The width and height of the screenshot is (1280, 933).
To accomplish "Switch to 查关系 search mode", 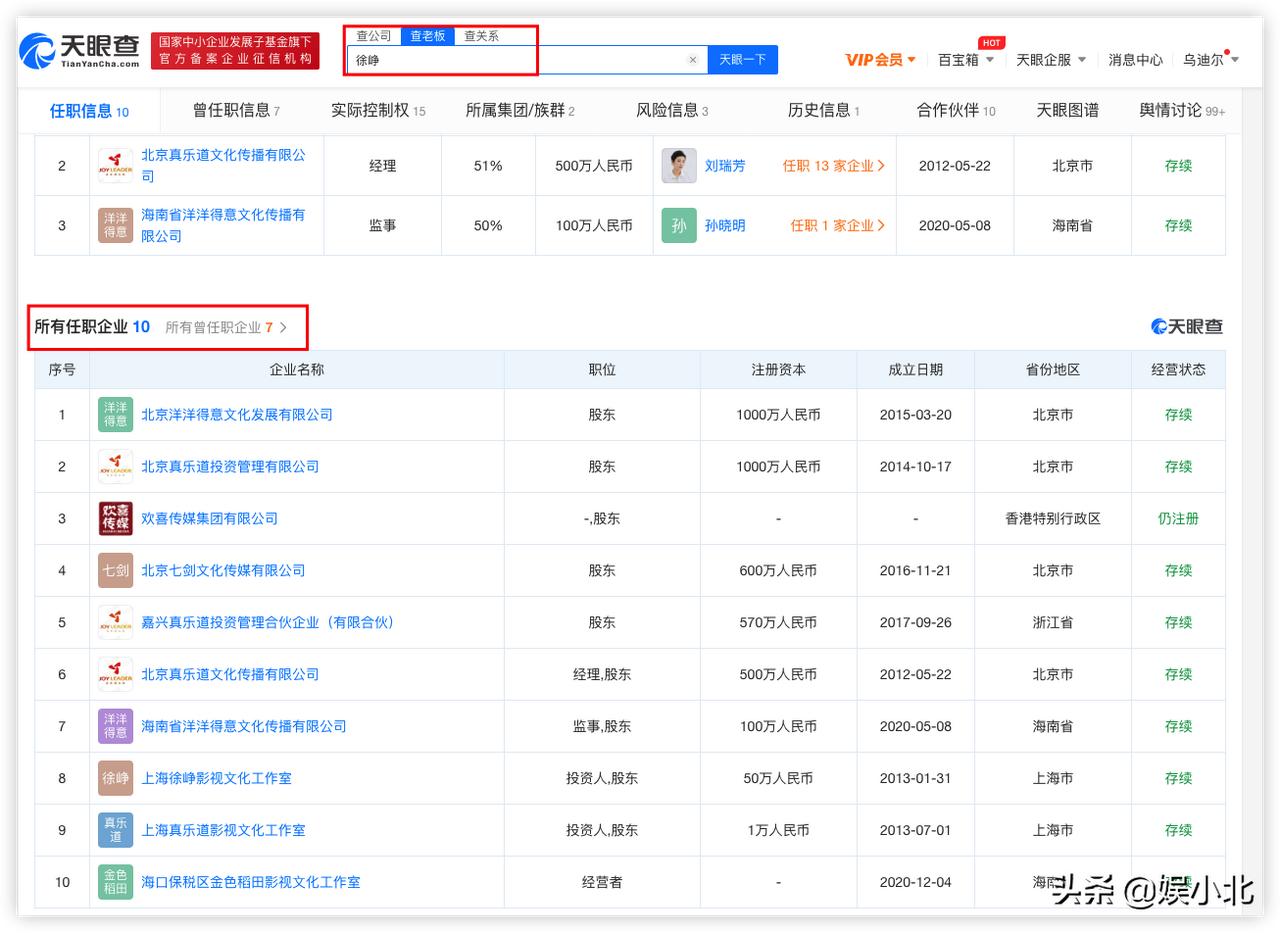I will [481, 36].
